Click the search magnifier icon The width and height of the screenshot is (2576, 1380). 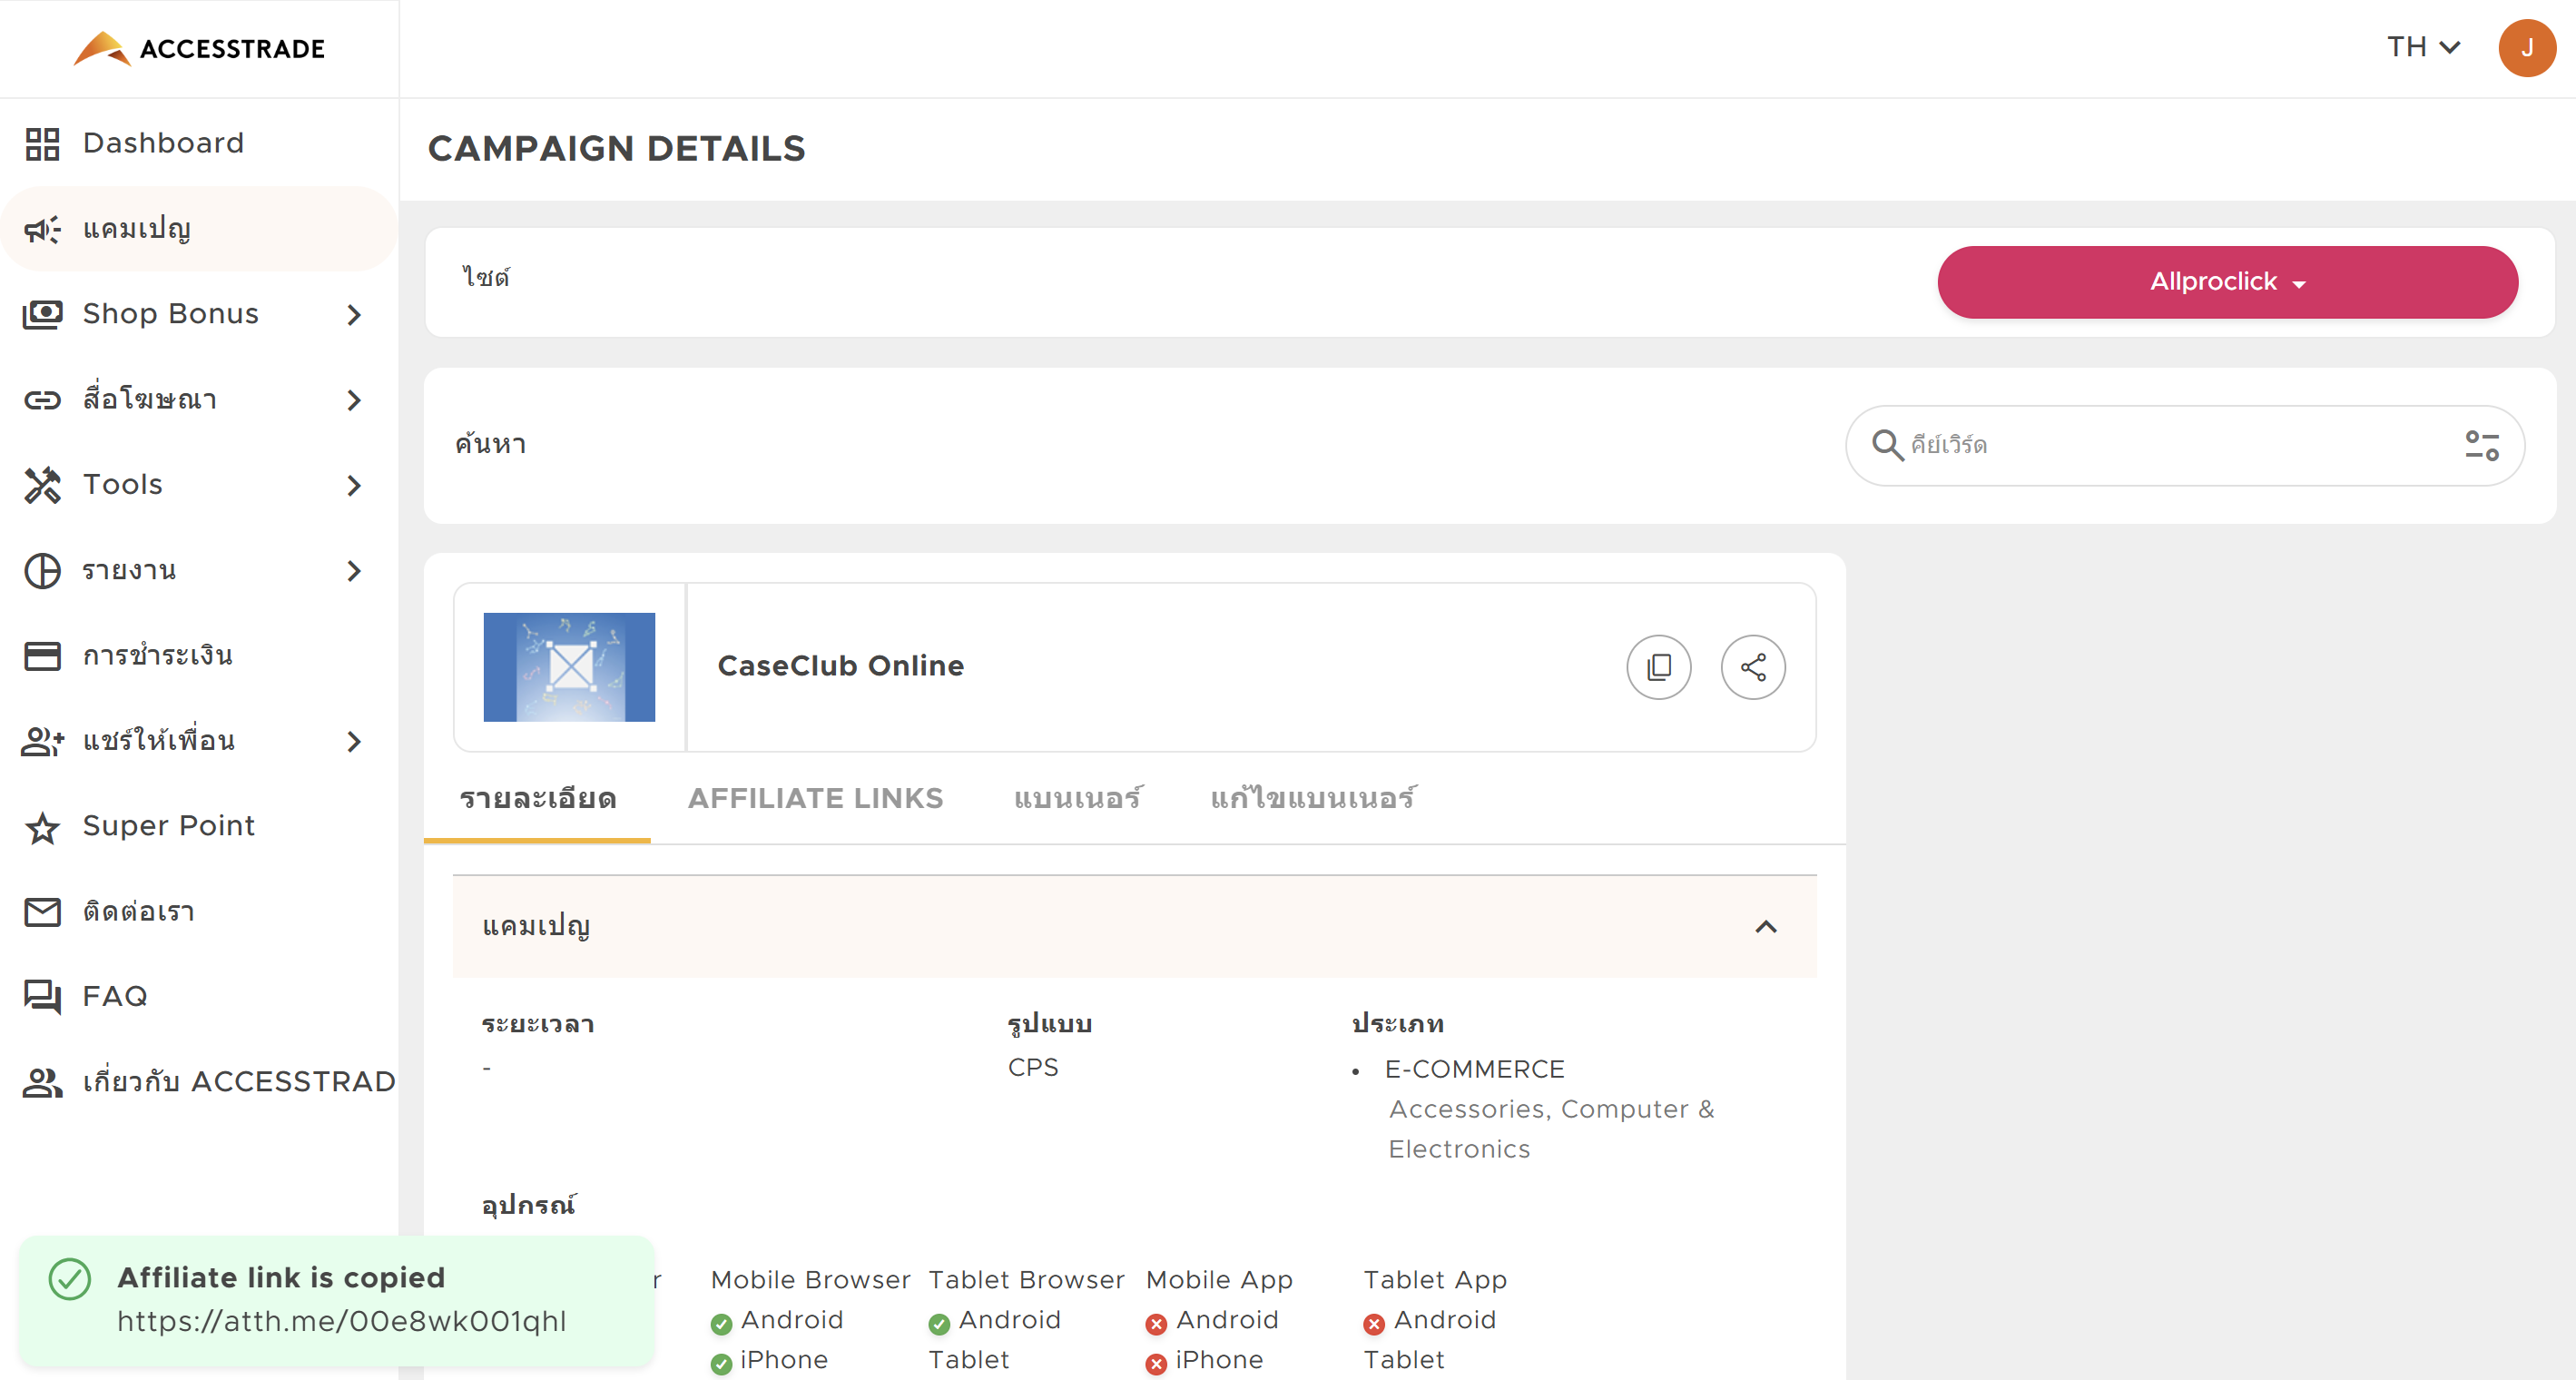click(x=1887, y=445)
